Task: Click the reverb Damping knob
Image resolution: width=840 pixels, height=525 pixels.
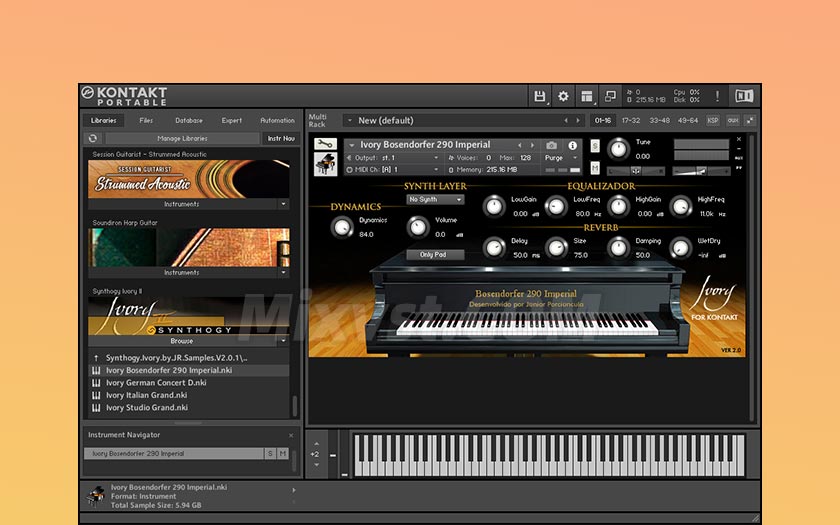Action: (x=618, y=248)
